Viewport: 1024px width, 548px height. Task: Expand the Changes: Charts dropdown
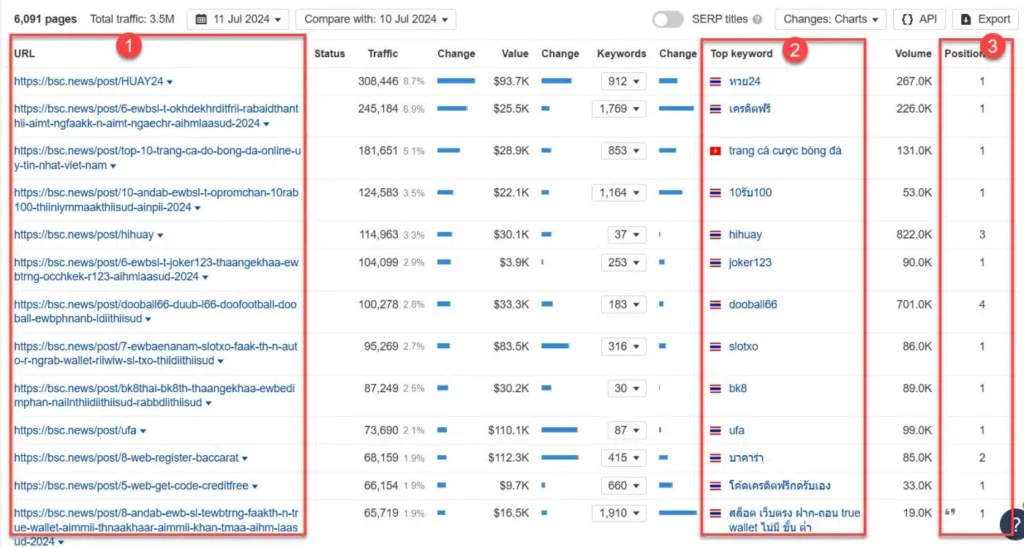pyautogui.click(x=832, y=19)
